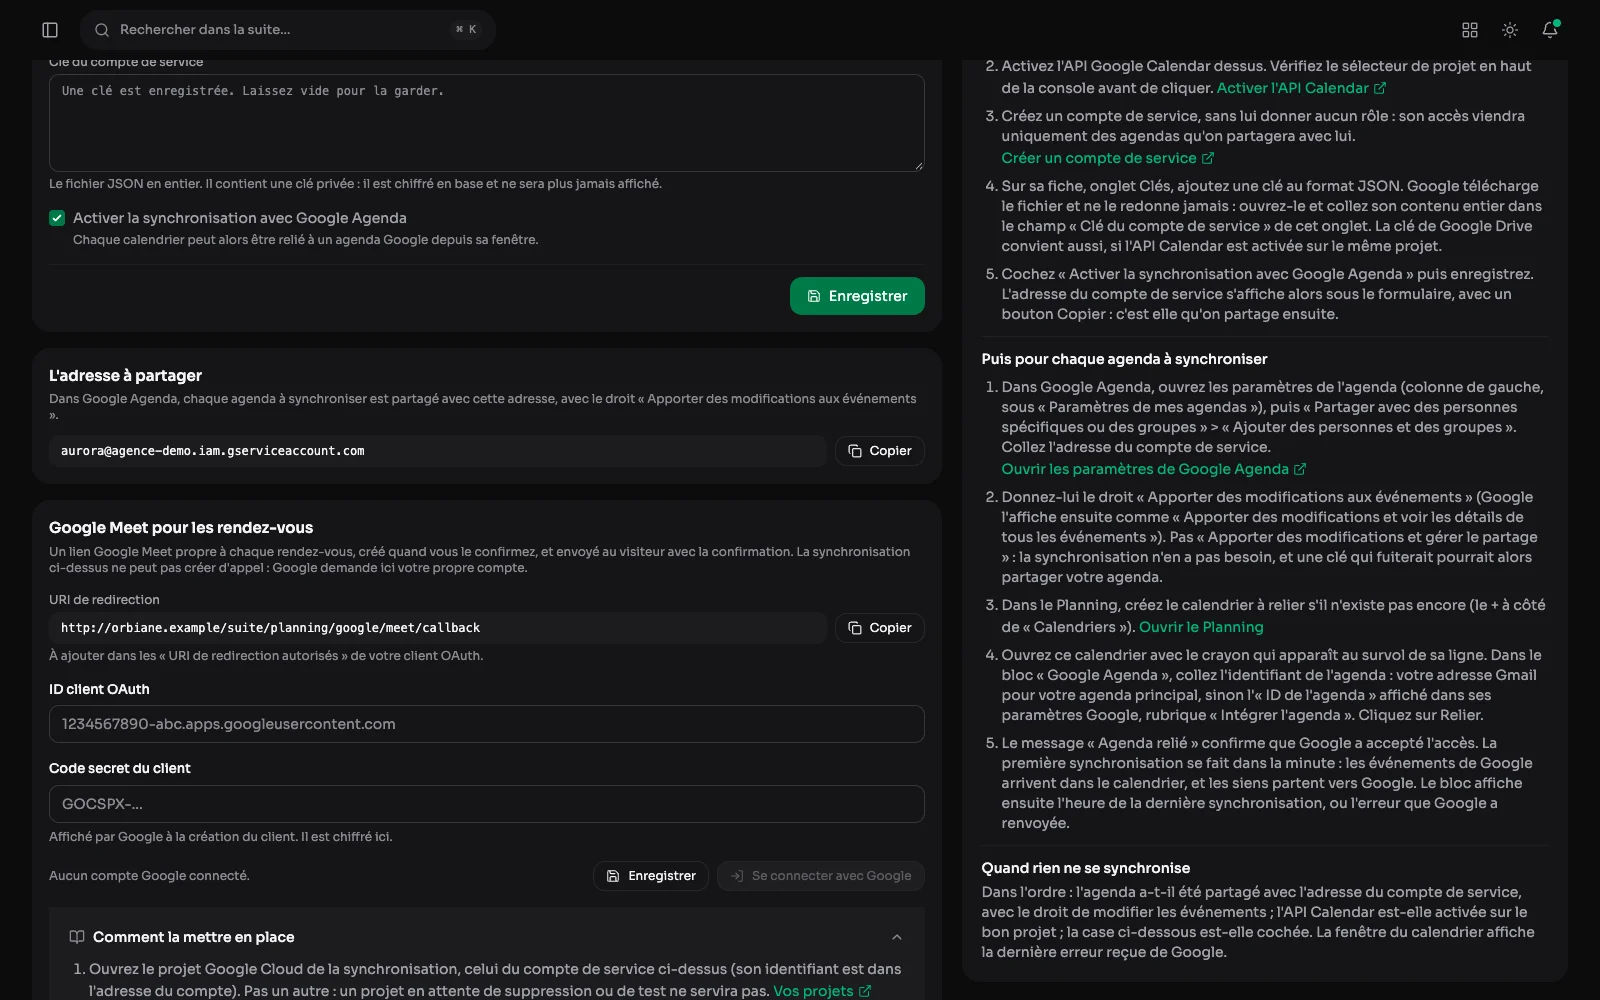Click the L'adresse à partager heading
This screenshot has height=1000, width=1600.
click(125, 376)
